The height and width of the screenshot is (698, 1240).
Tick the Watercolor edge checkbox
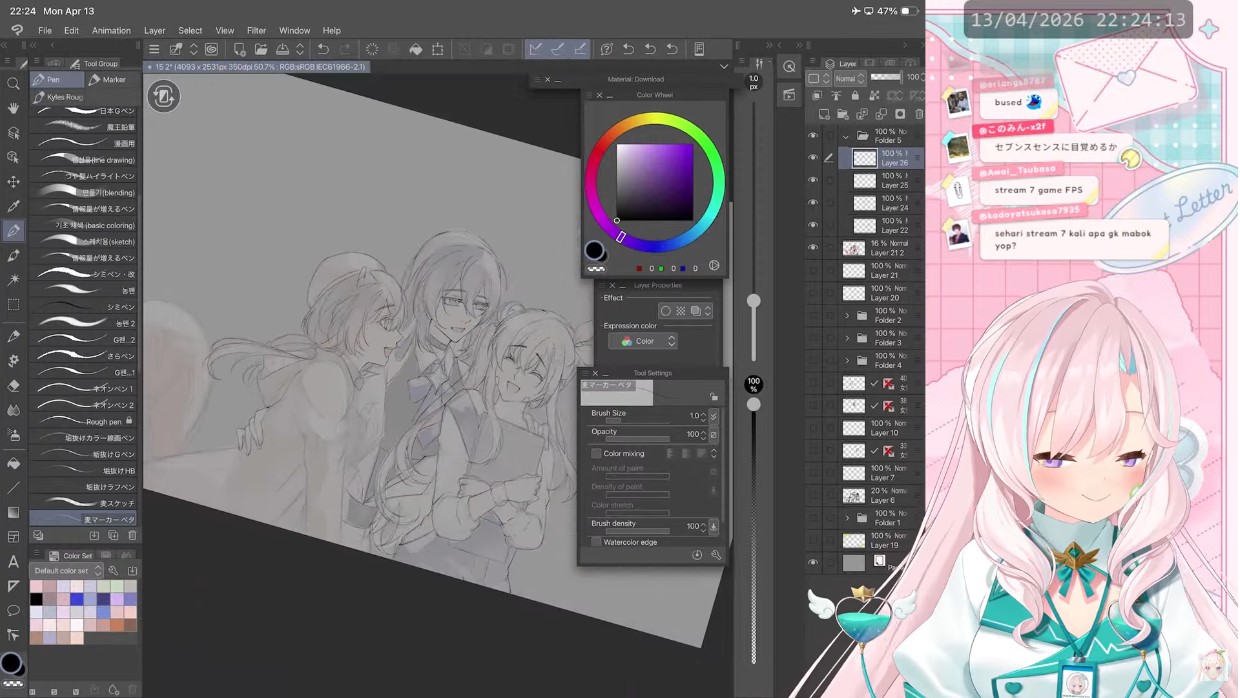596,542
